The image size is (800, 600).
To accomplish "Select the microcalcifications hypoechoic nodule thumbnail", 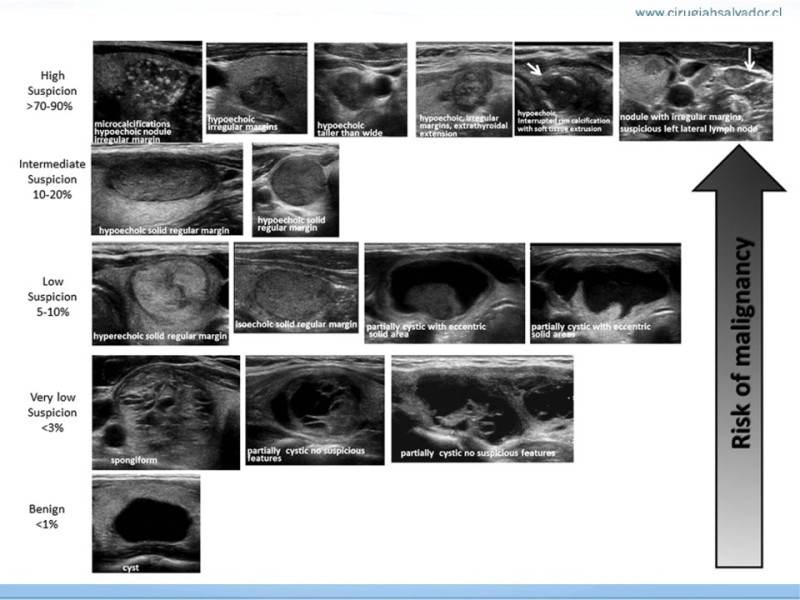I will (146, 93).
